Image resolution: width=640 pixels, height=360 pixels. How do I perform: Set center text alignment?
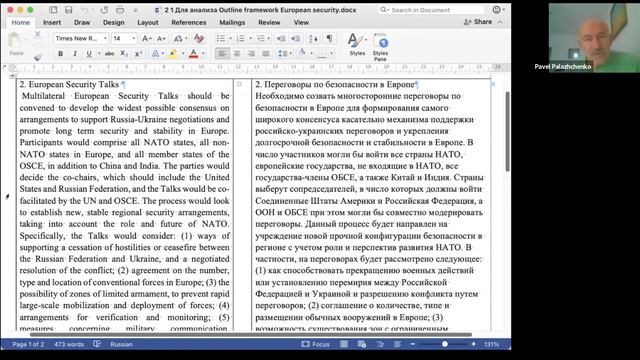[x=237, y=54]
